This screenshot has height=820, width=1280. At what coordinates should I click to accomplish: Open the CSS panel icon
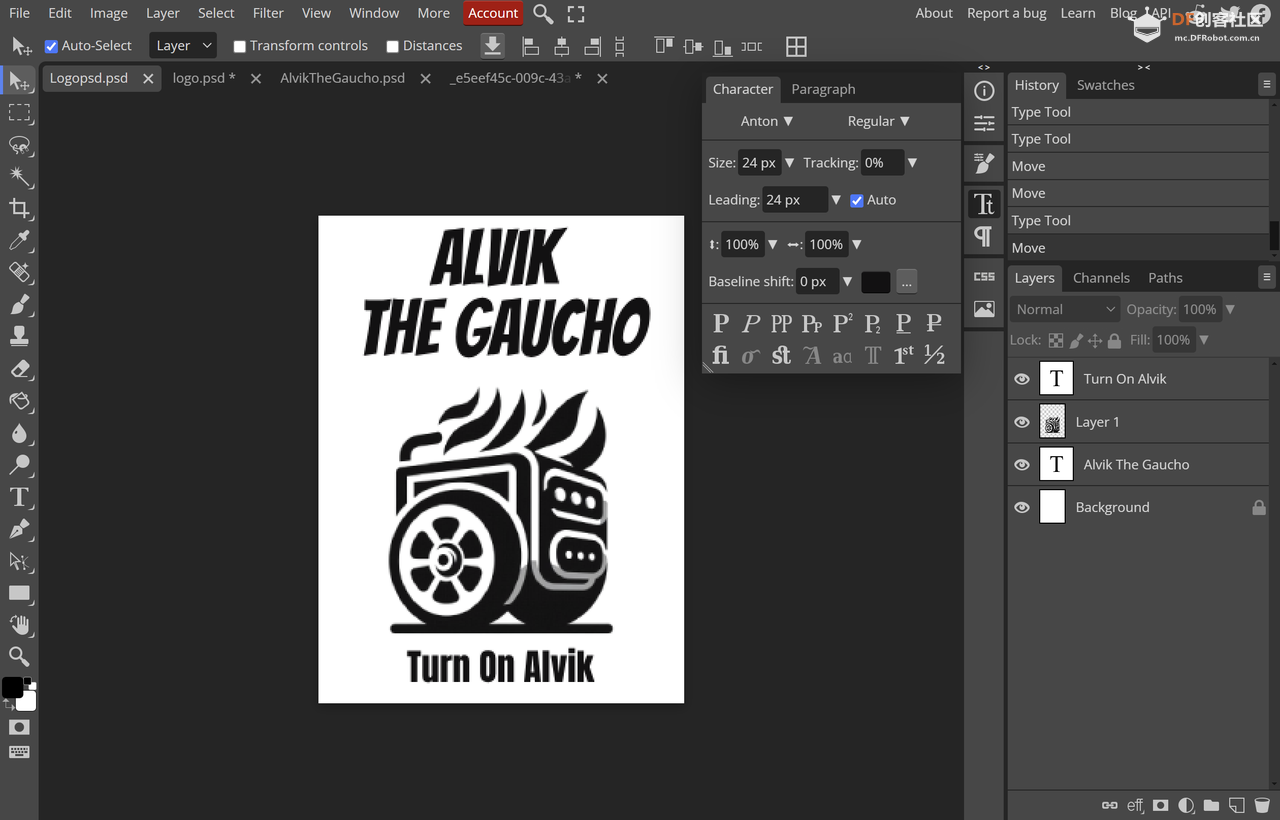984,276
